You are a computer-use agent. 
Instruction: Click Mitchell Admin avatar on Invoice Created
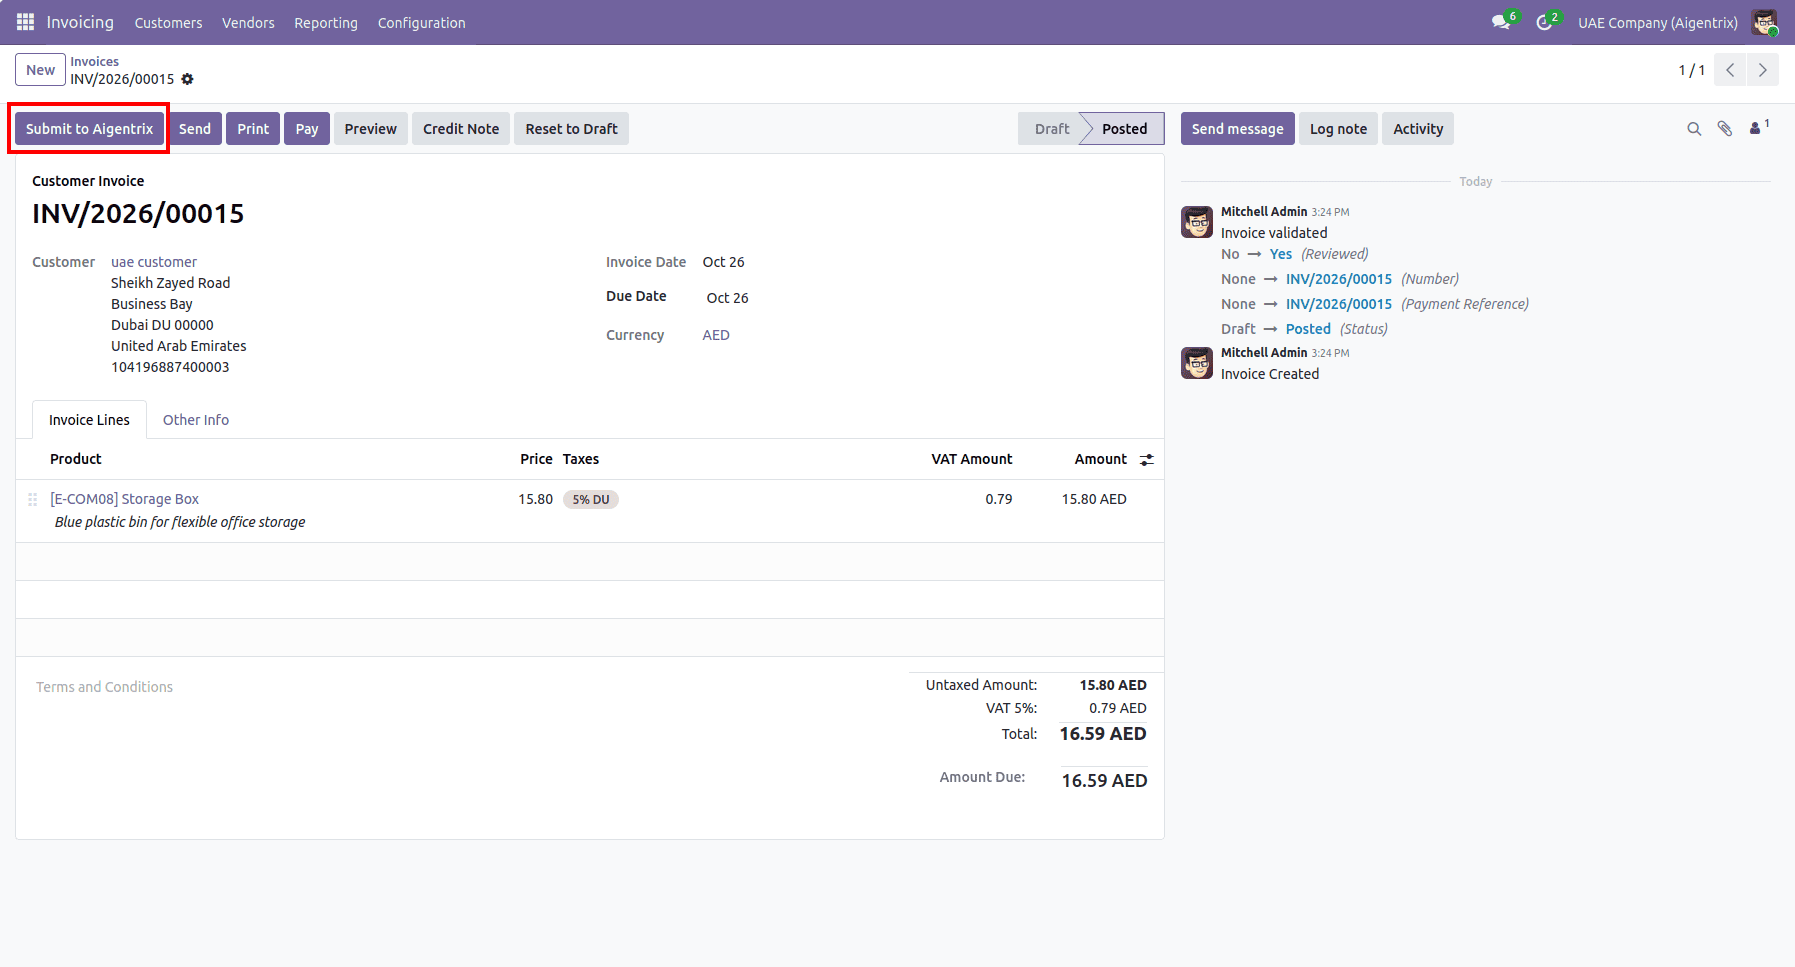pos(1197,363)
